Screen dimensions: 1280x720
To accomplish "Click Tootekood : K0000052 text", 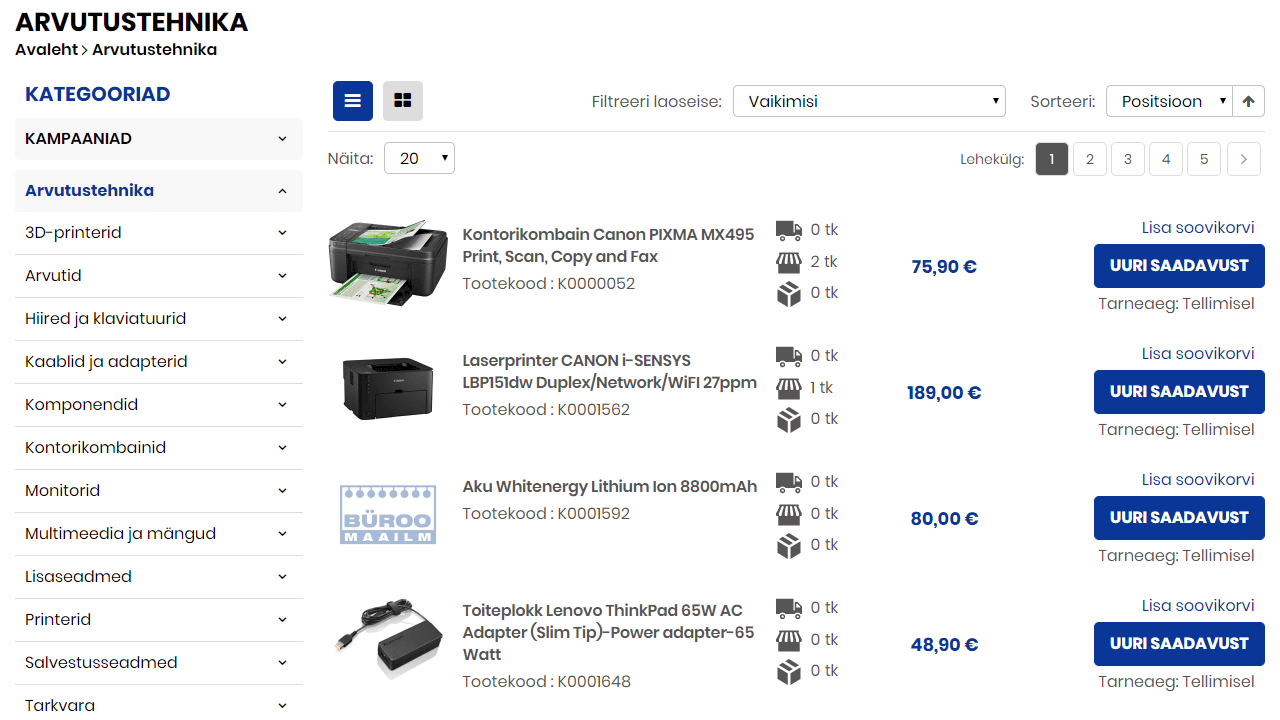I will coord(548,284).
